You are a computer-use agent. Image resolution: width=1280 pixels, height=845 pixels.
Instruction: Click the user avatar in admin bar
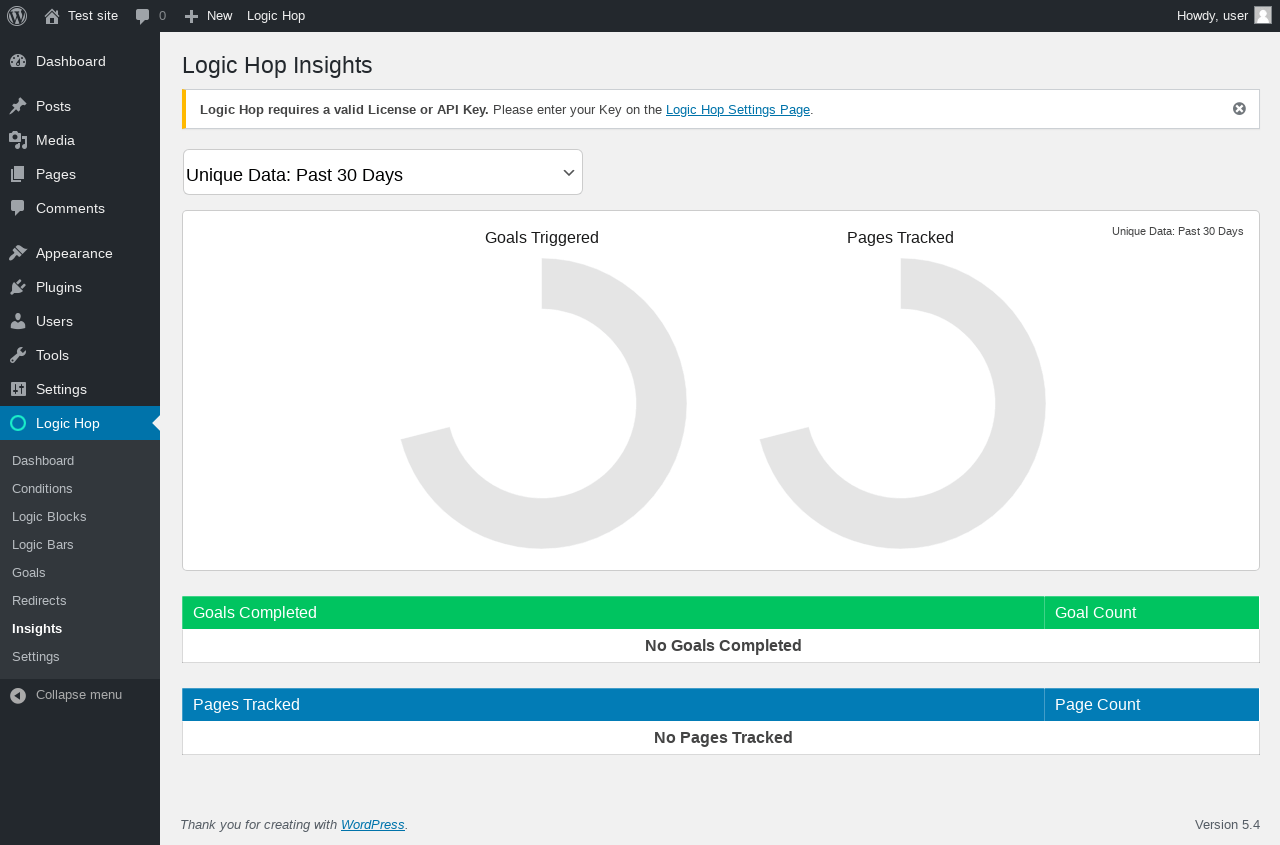1263,15
